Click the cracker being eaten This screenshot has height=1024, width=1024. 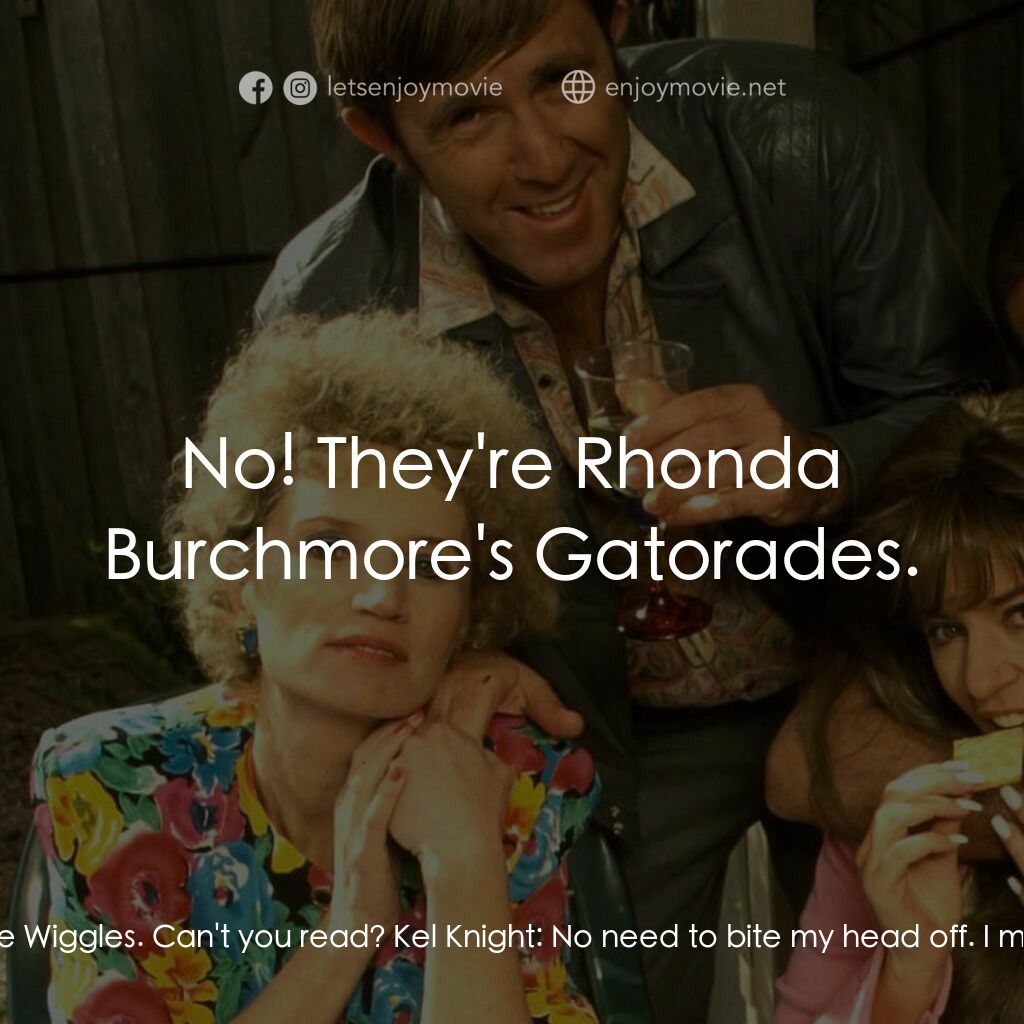point(989,758)
